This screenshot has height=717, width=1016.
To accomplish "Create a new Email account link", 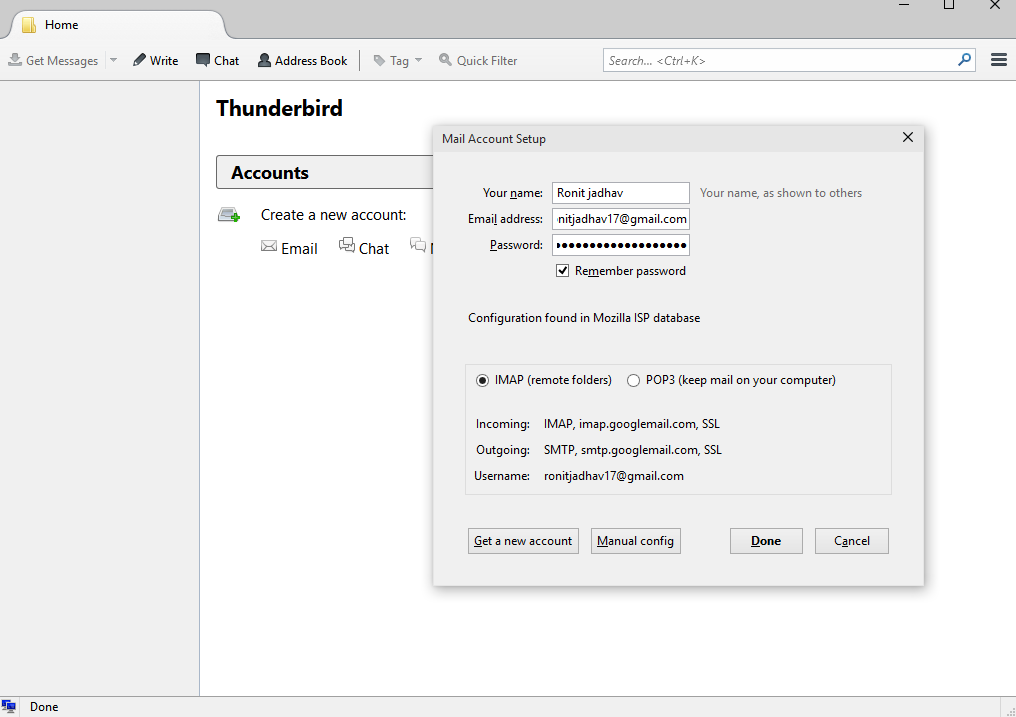I will [289, 248].
